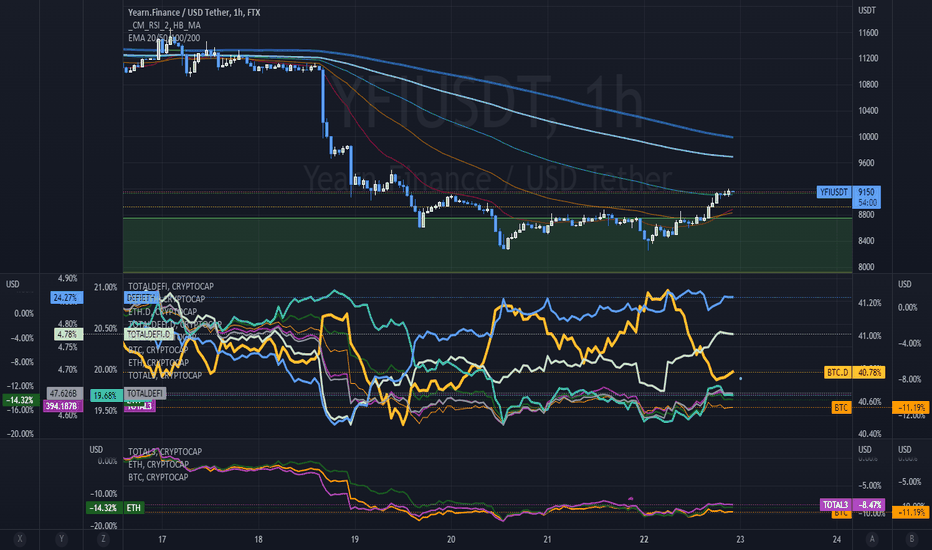Image resolution: width=932 pixels, height=550 pixels.
Task: Select the TOTALDEFI, CRYPTOCAP legend in the middle pane
Action: (x=171, y=286)
